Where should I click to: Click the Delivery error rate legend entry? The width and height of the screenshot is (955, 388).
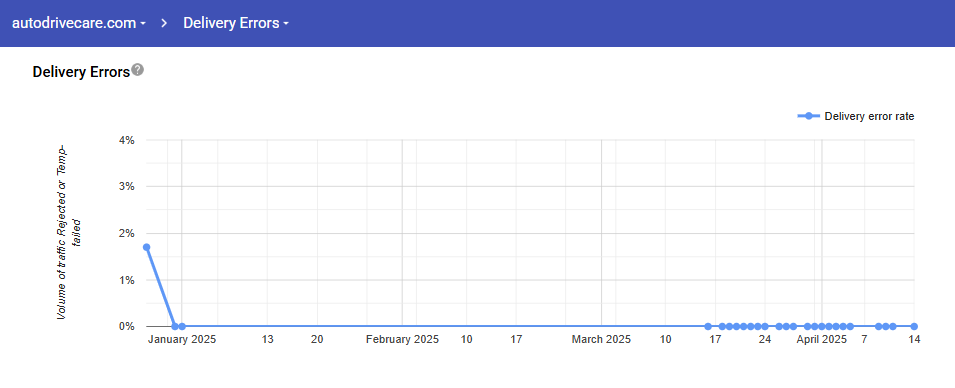(x=856, y=116)
